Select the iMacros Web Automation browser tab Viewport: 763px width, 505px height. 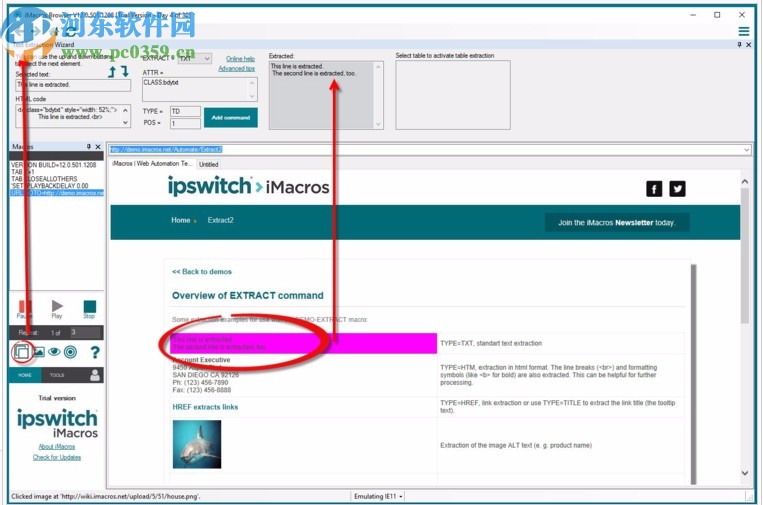[x=152, y=164]
